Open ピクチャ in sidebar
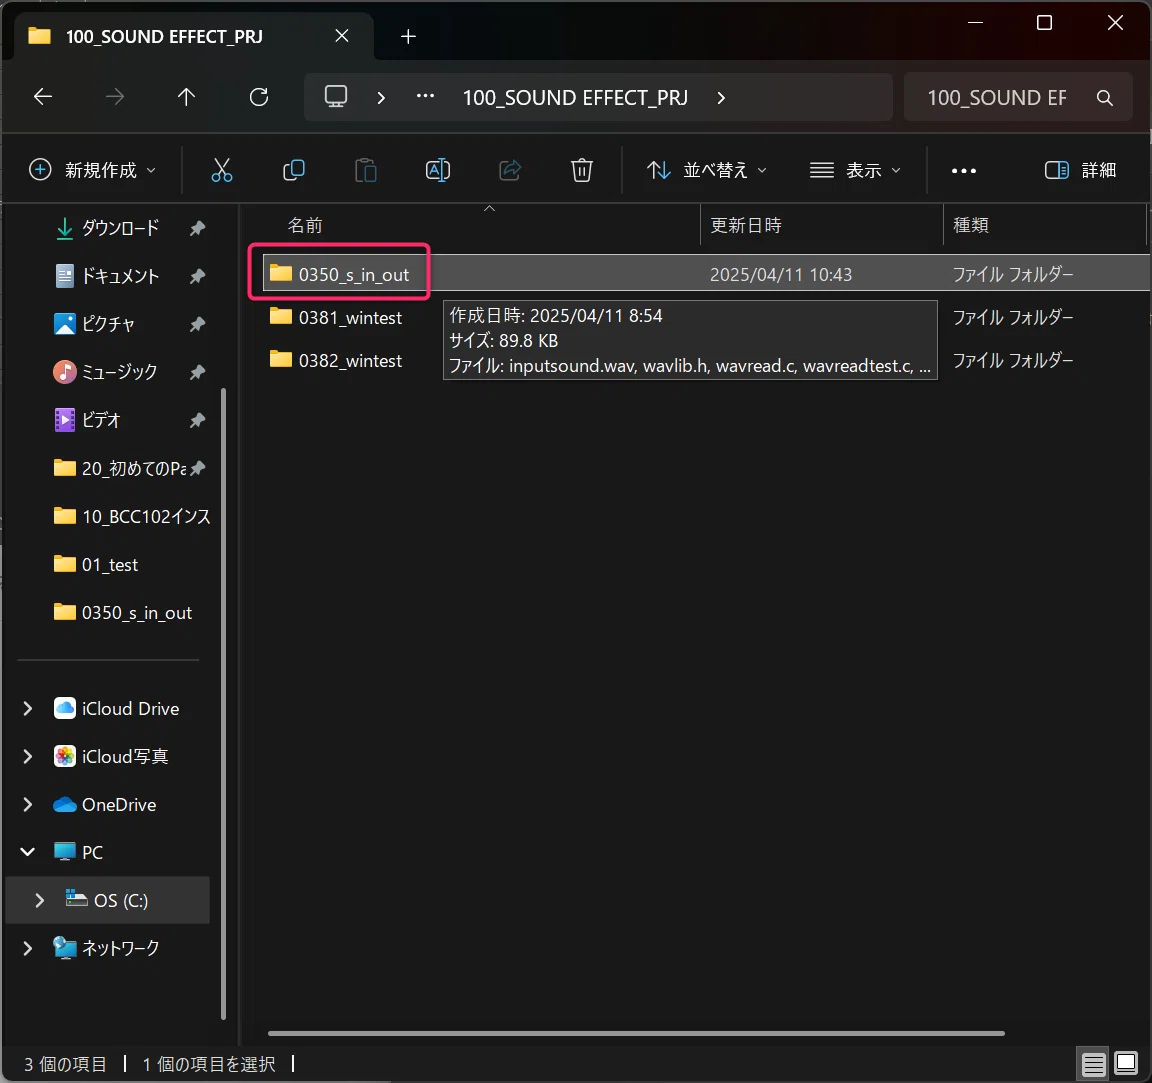The width and height of the screenshot is (1152, 1083). [95, 324]
